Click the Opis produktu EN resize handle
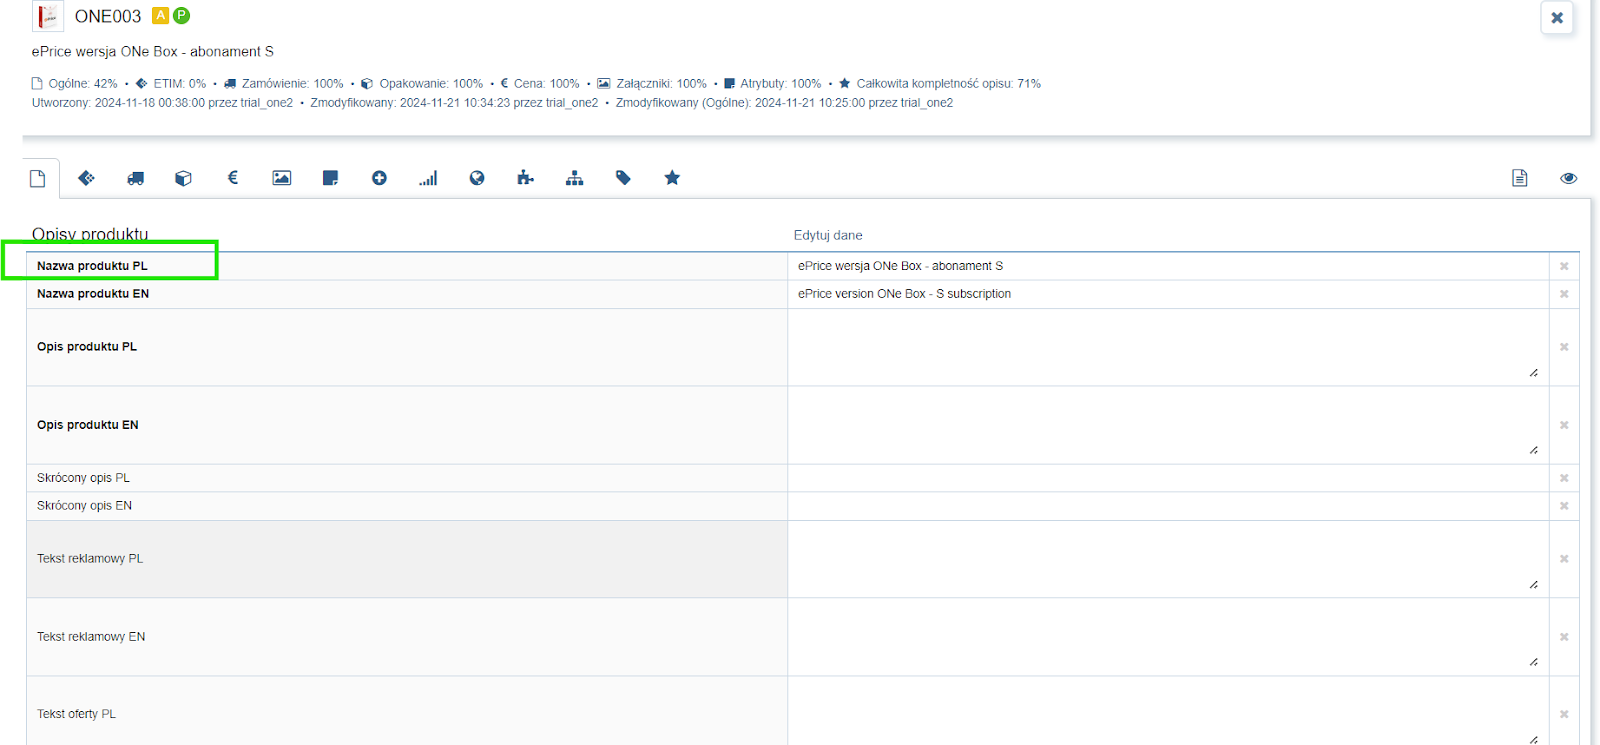This screenshot has width=1600, height=745. click(x=1534, y=451)
